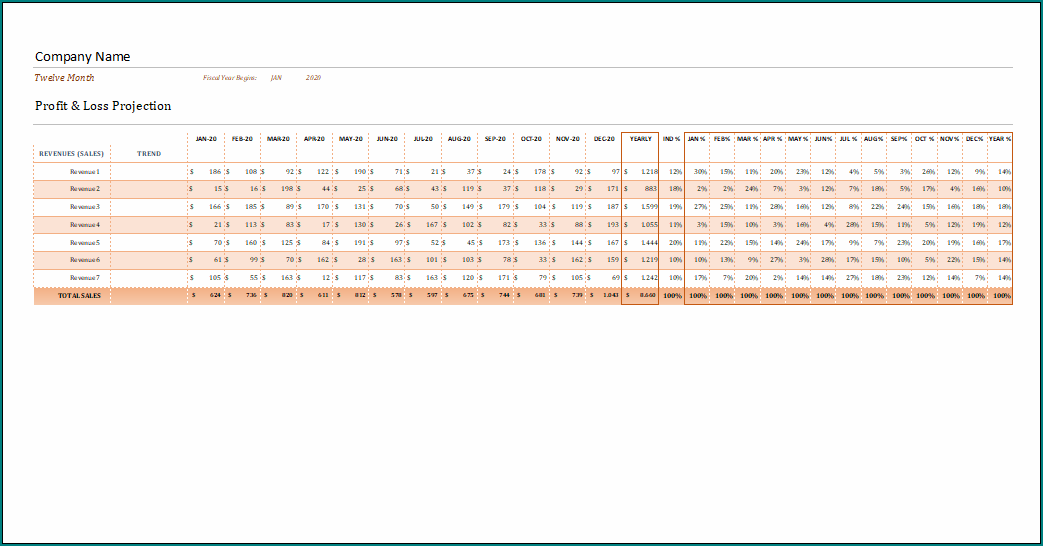This screenshot has width=1043, height=546.
Task: Click the Twelve Month subtitle
Action: (65, 78)
